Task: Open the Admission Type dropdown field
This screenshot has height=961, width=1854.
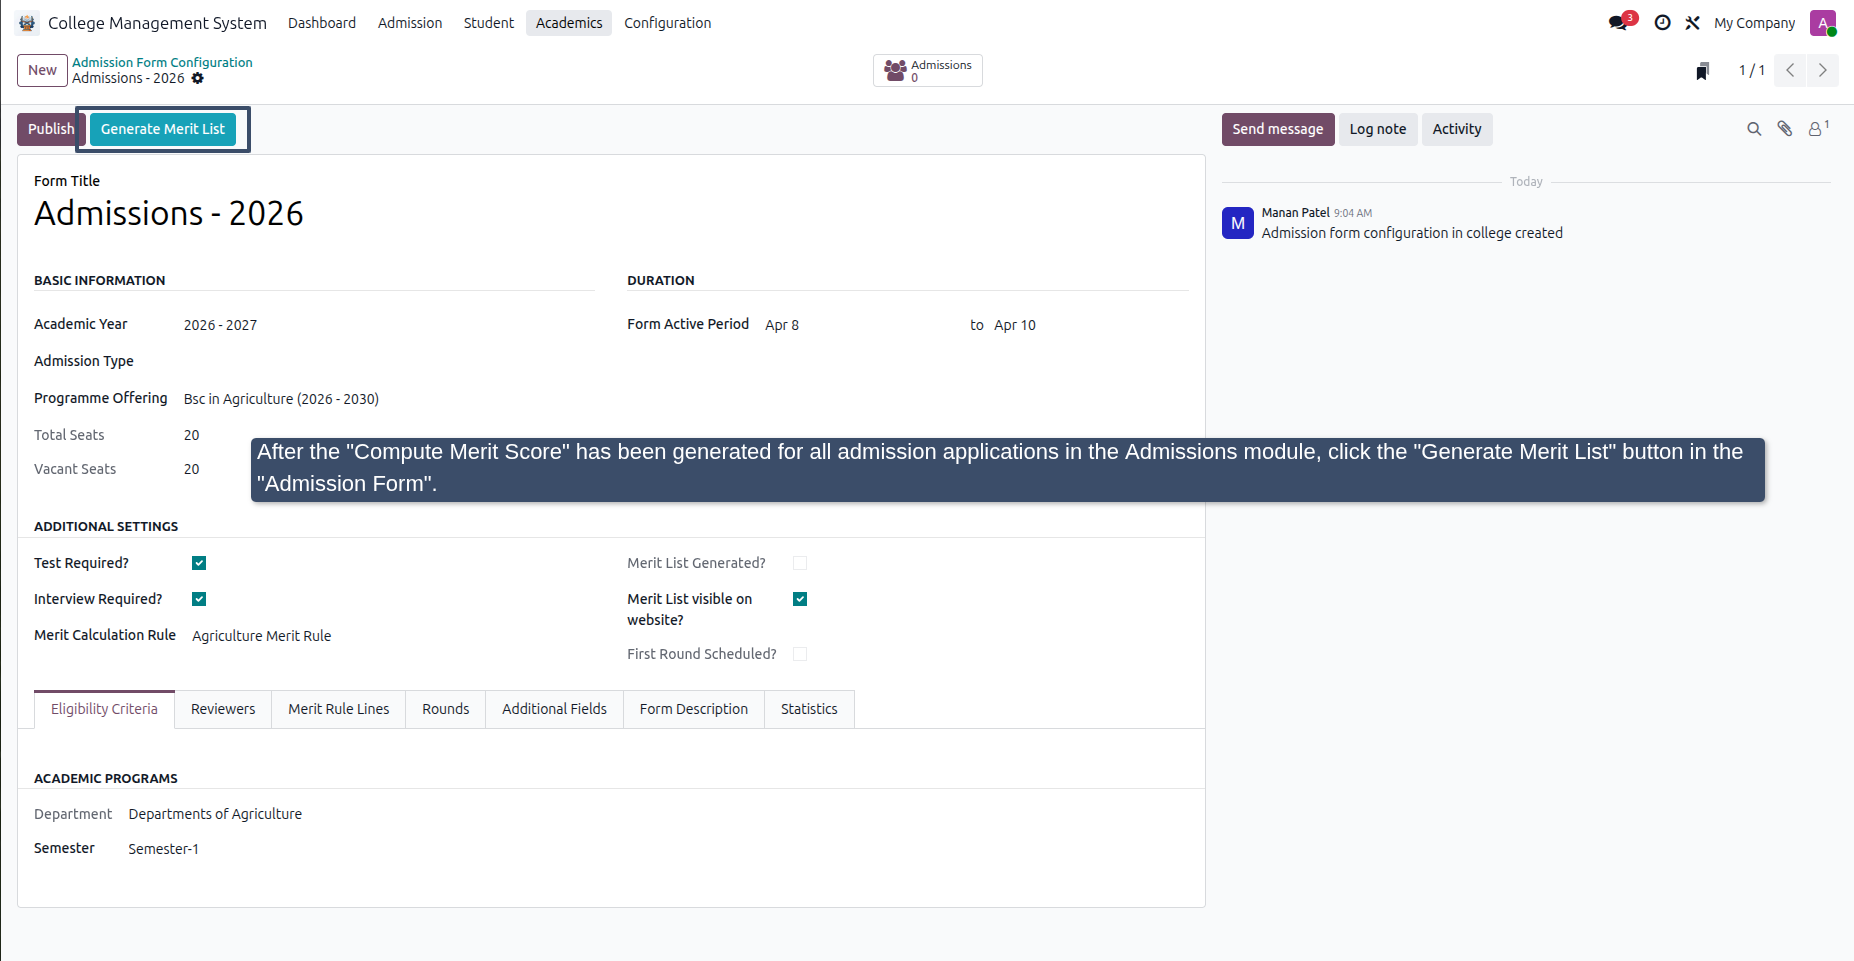Action: click(388, 361)
